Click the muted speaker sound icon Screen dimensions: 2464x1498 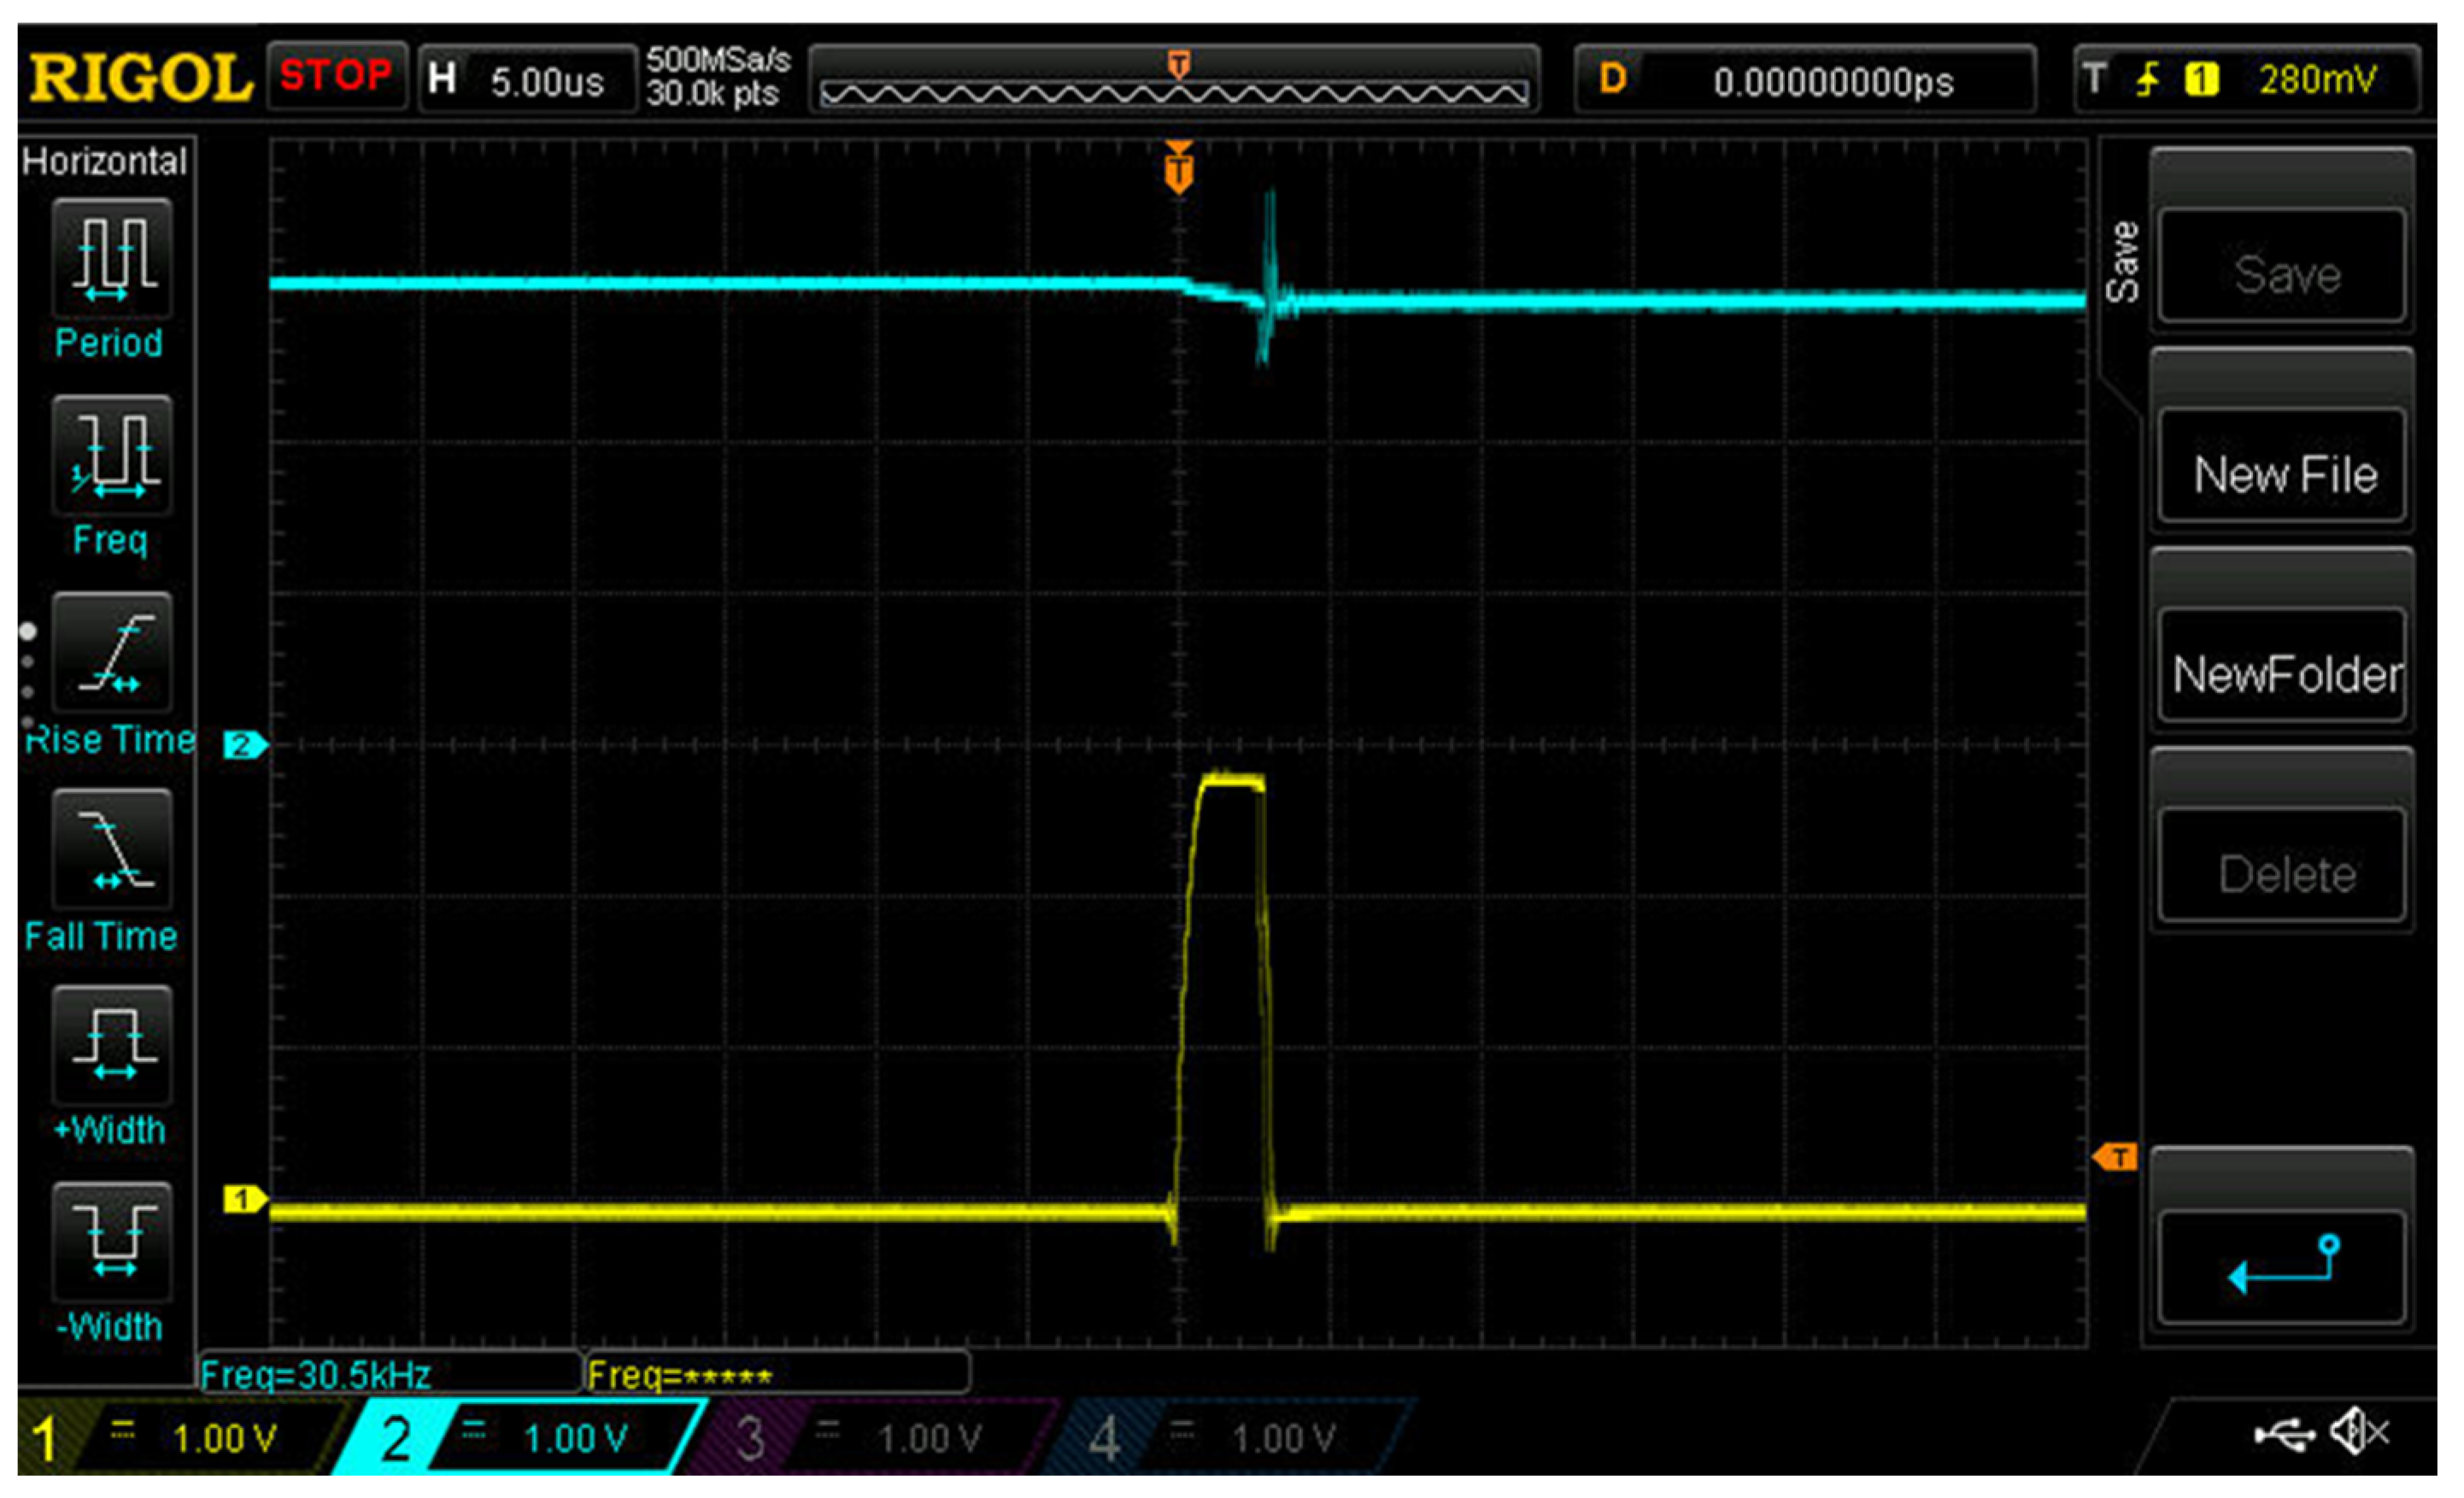(2360, 1434)
